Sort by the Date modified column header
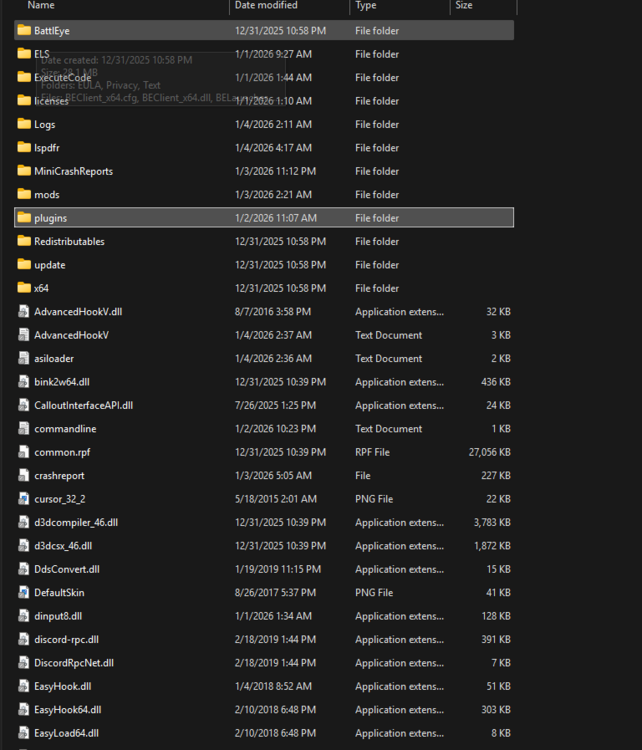Viewport: 642px width, 750px height. click(x=266, y=5)
